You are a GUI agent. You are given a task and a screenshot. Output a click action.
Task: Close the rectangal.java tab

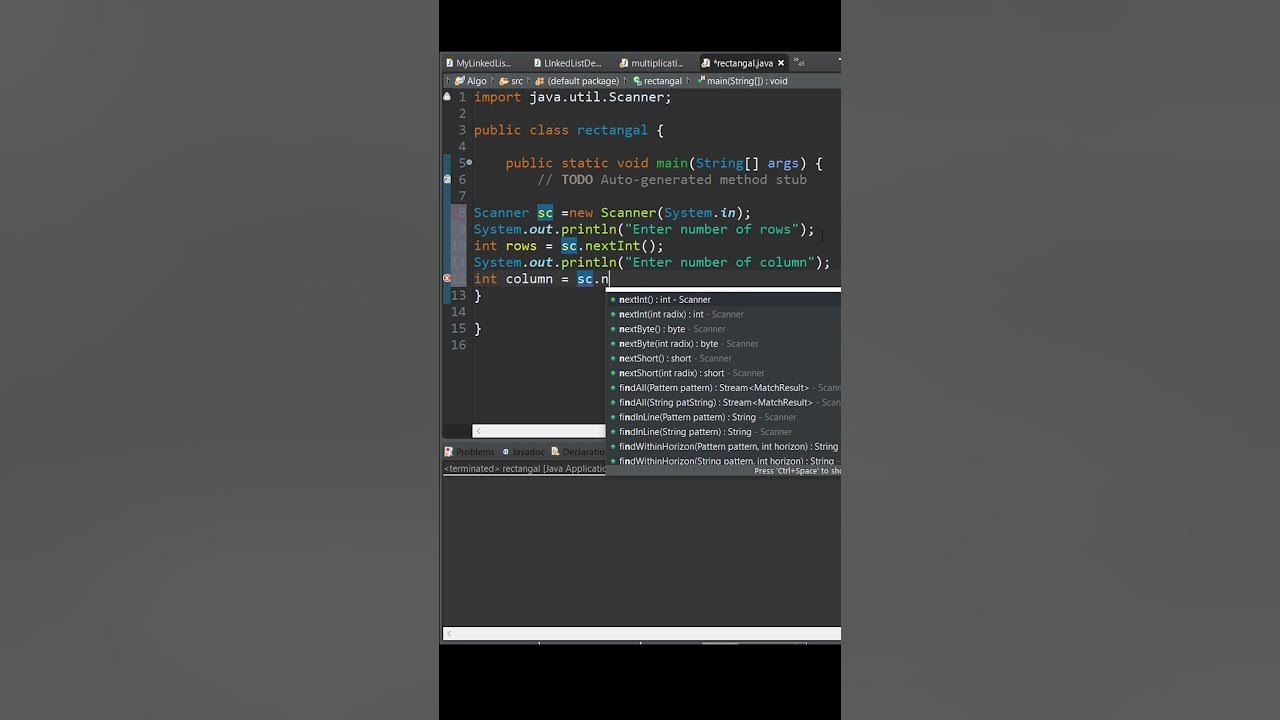(781, 63)
